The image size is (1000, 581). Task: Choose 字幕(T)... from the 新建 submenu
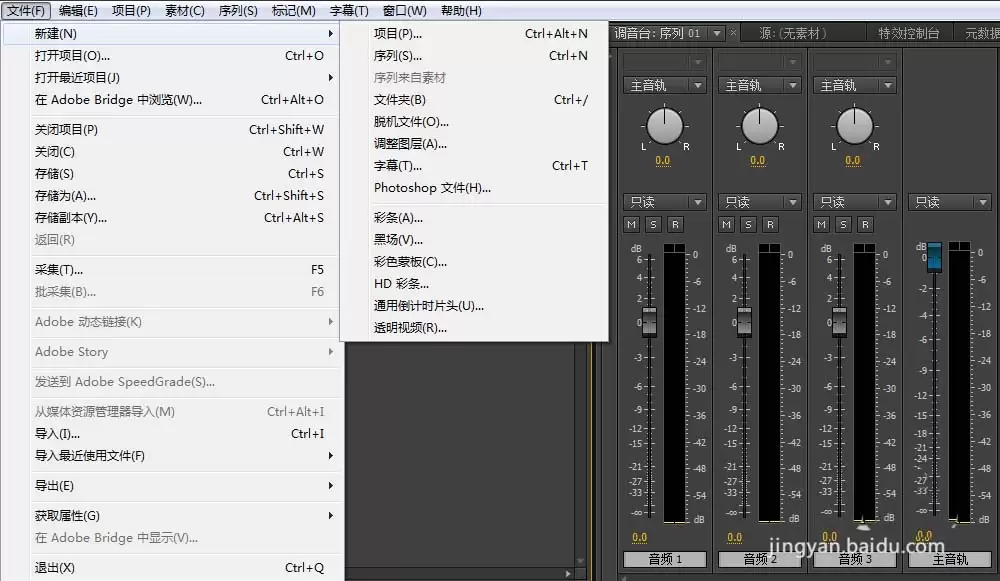point(398,166)
